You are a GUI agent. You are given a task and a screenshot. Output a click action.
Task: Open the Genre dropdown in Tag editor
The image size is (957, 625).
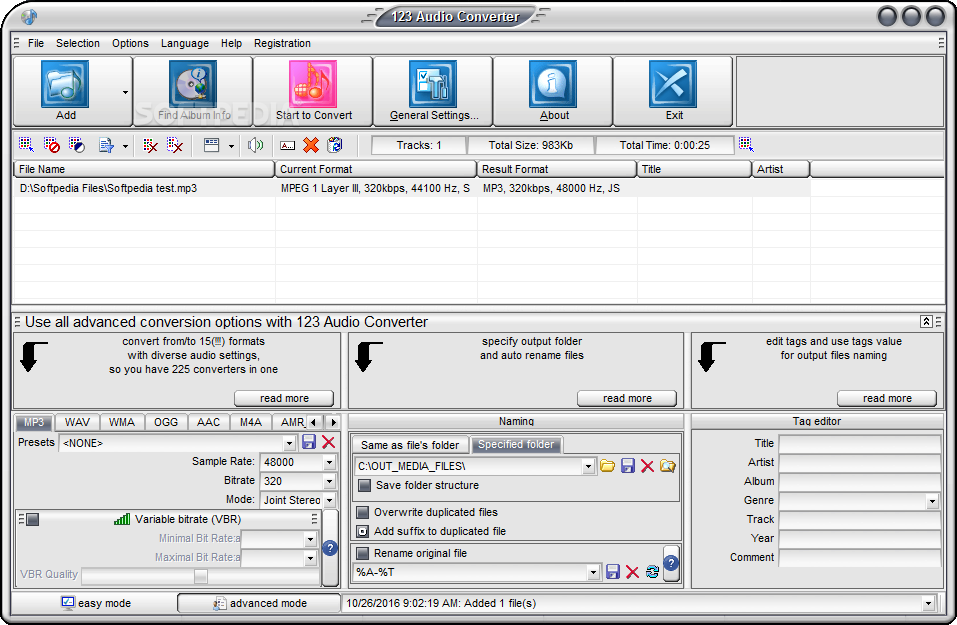pos(933,501)
